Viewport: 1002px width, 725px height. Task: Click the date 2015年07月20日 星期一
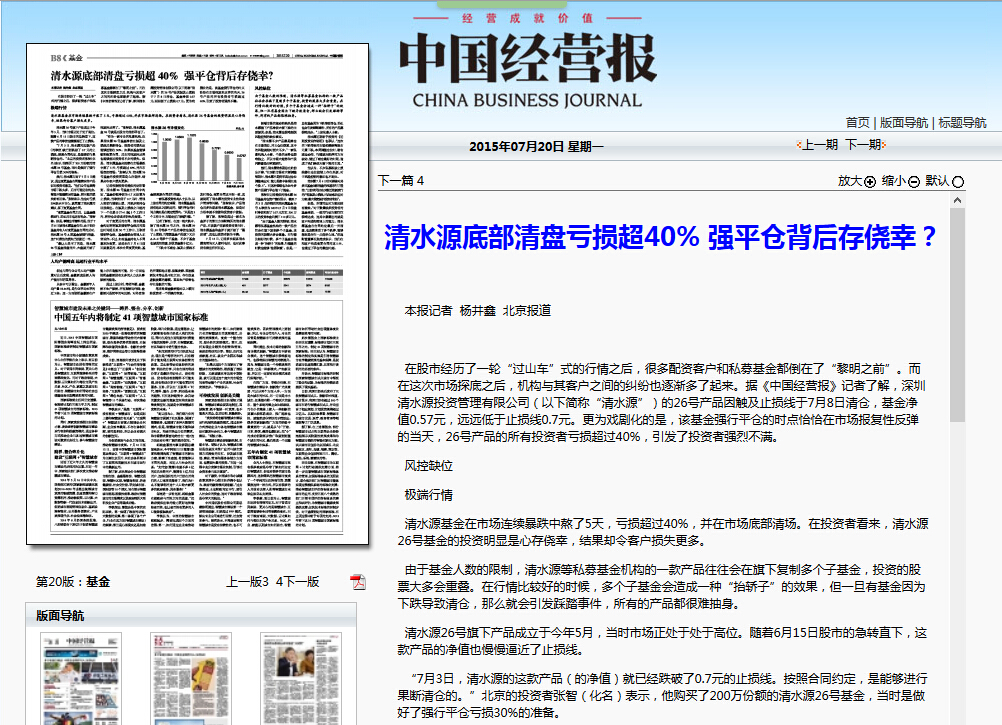click(536, 147)
